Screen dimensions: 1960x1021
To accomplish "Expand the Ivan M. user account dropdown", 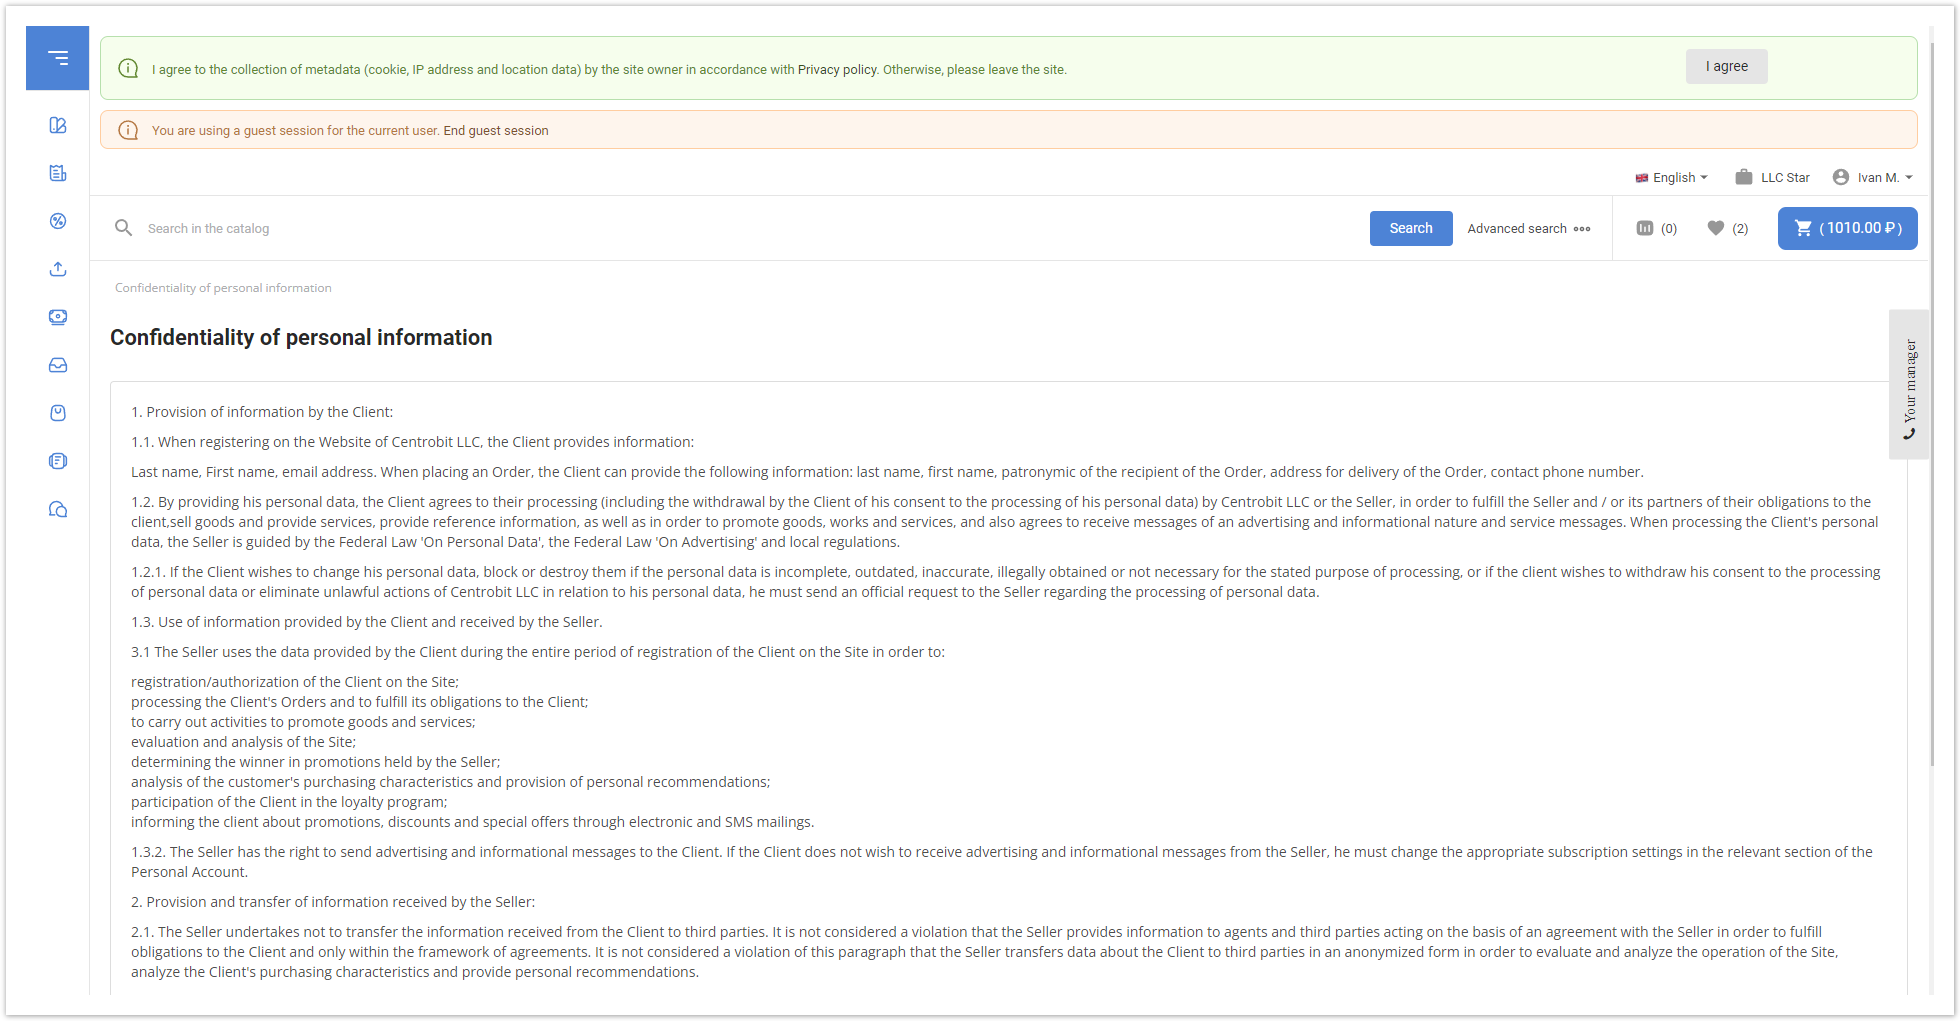I will [x=1873, y=177].
